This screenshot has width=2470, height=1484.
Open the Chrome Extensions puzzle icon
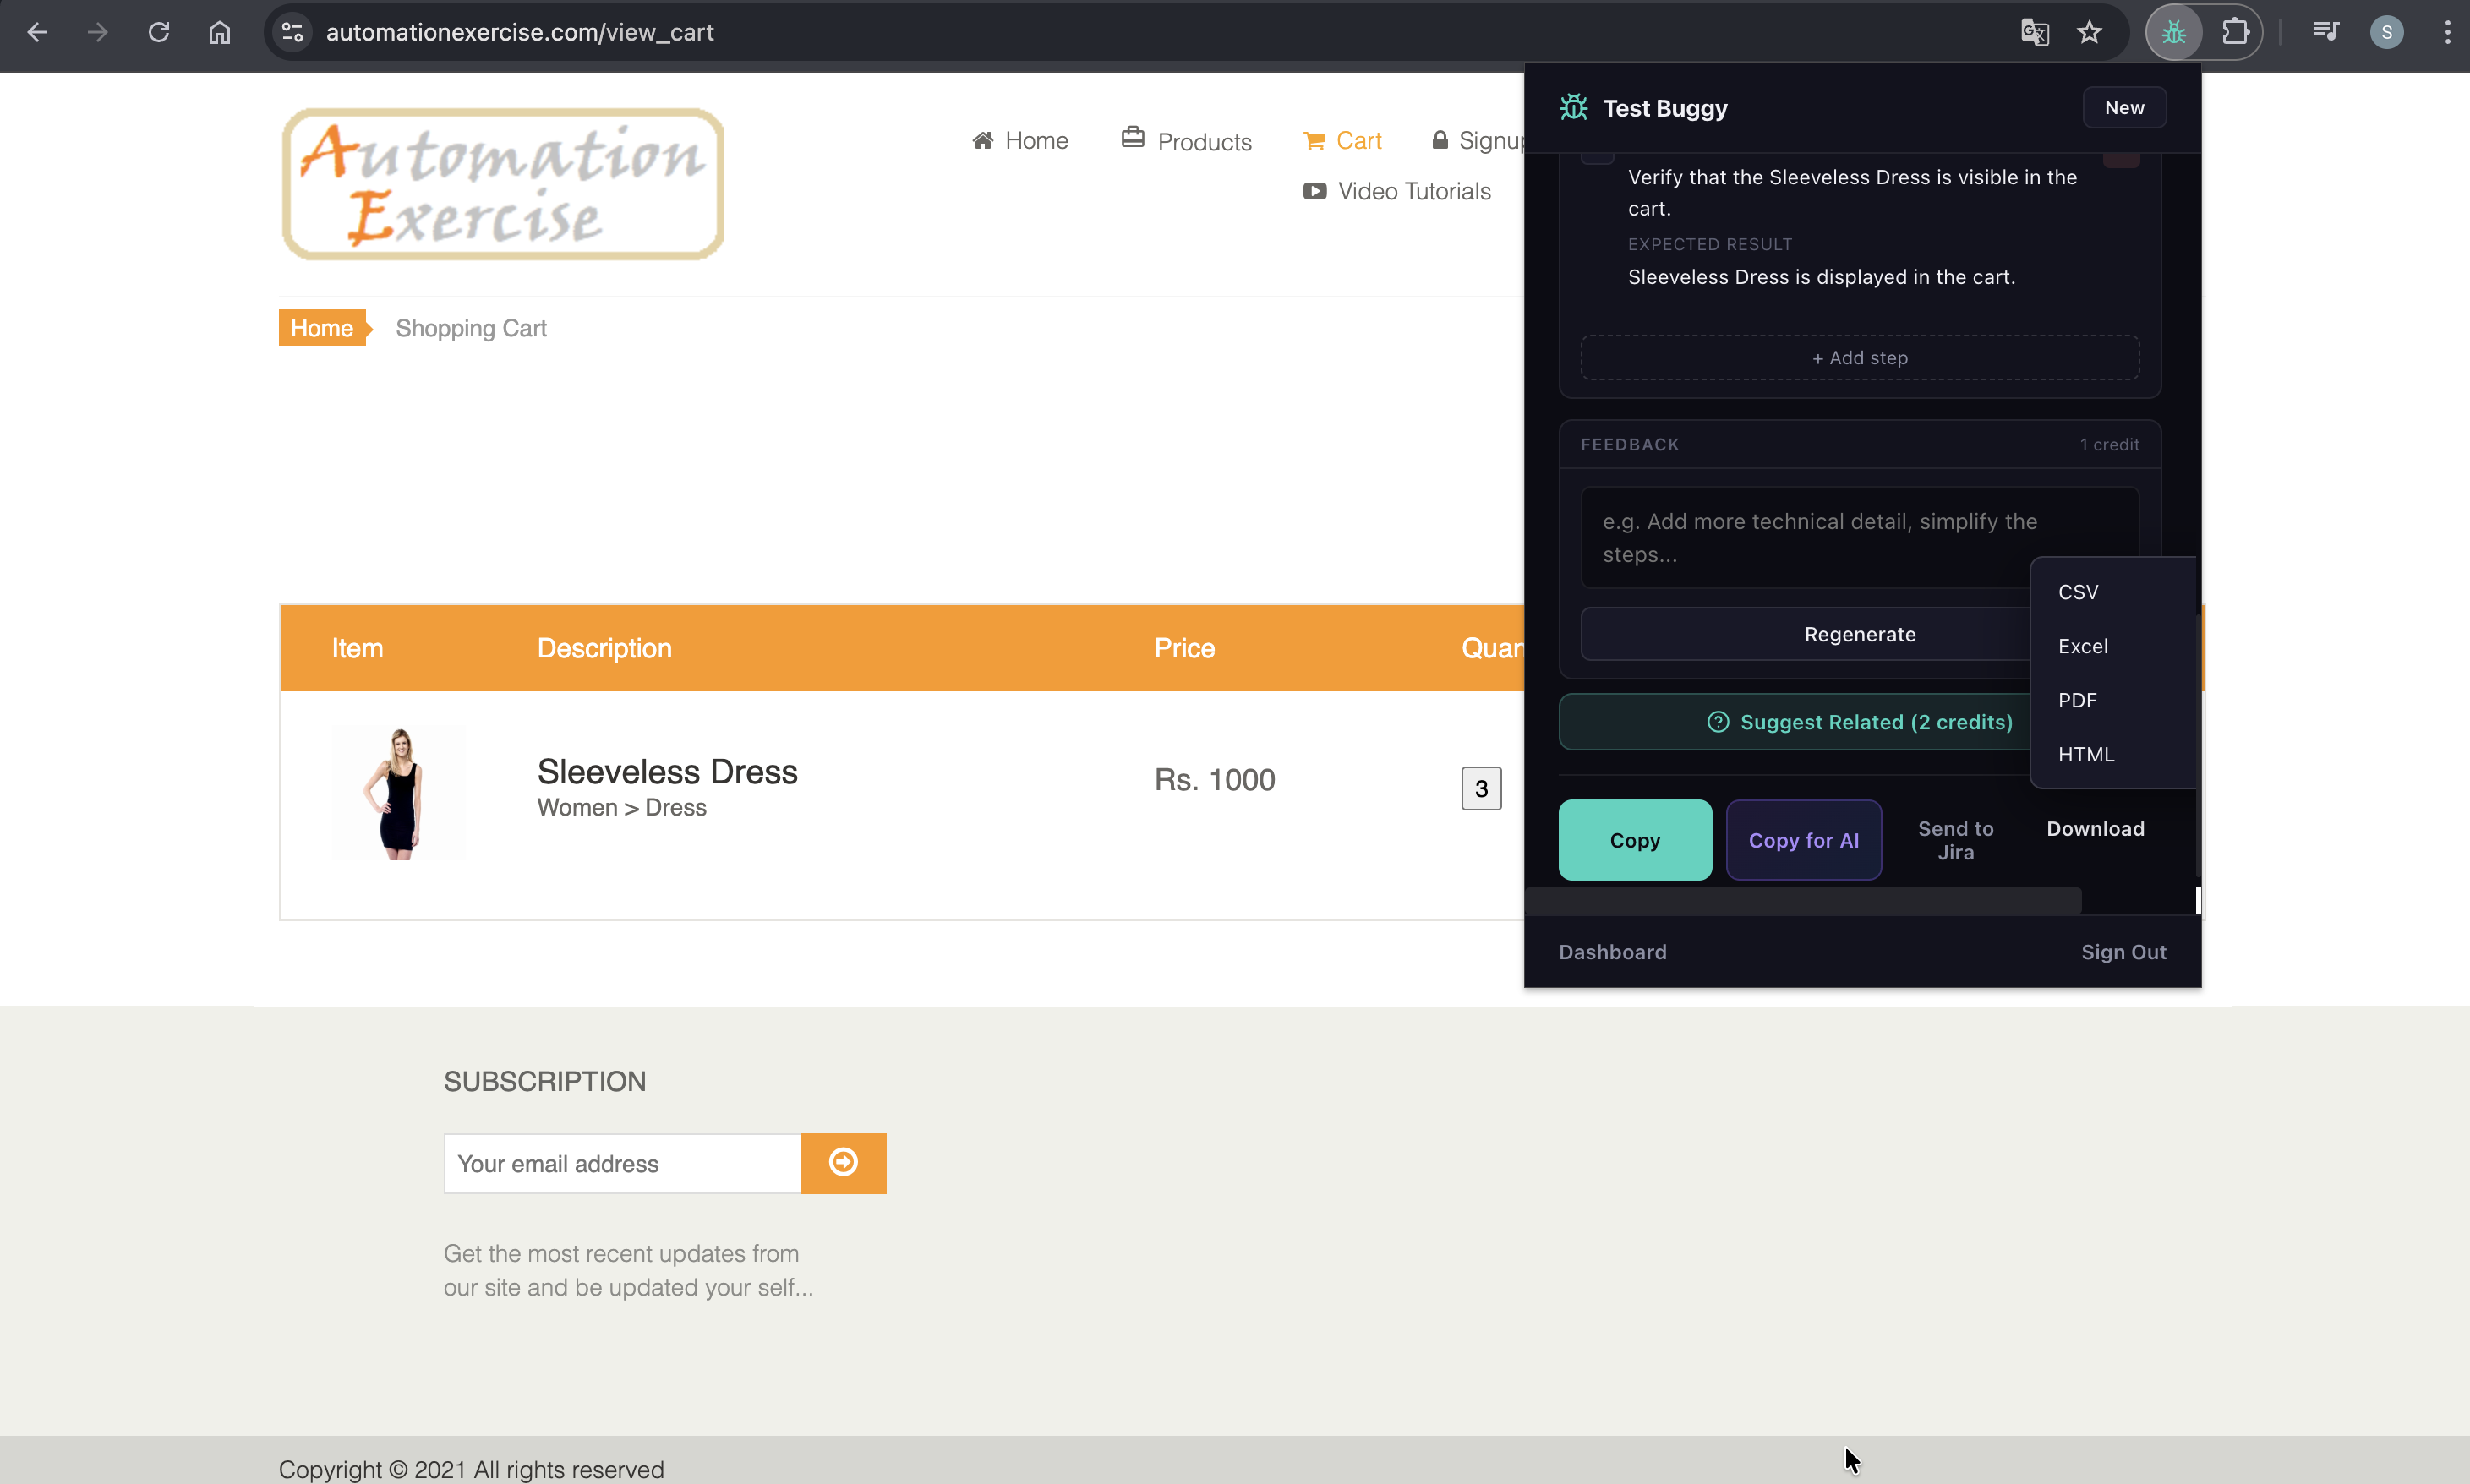point(2235,33)
